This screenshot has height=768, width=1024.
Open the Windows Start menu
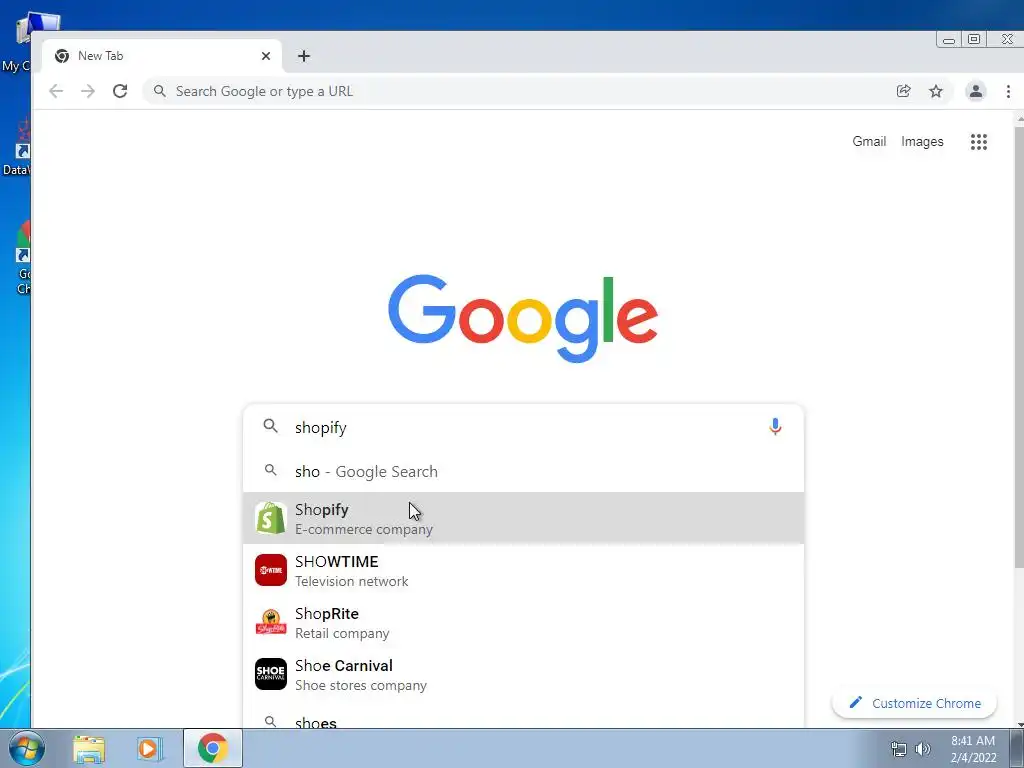coord(26,748)
